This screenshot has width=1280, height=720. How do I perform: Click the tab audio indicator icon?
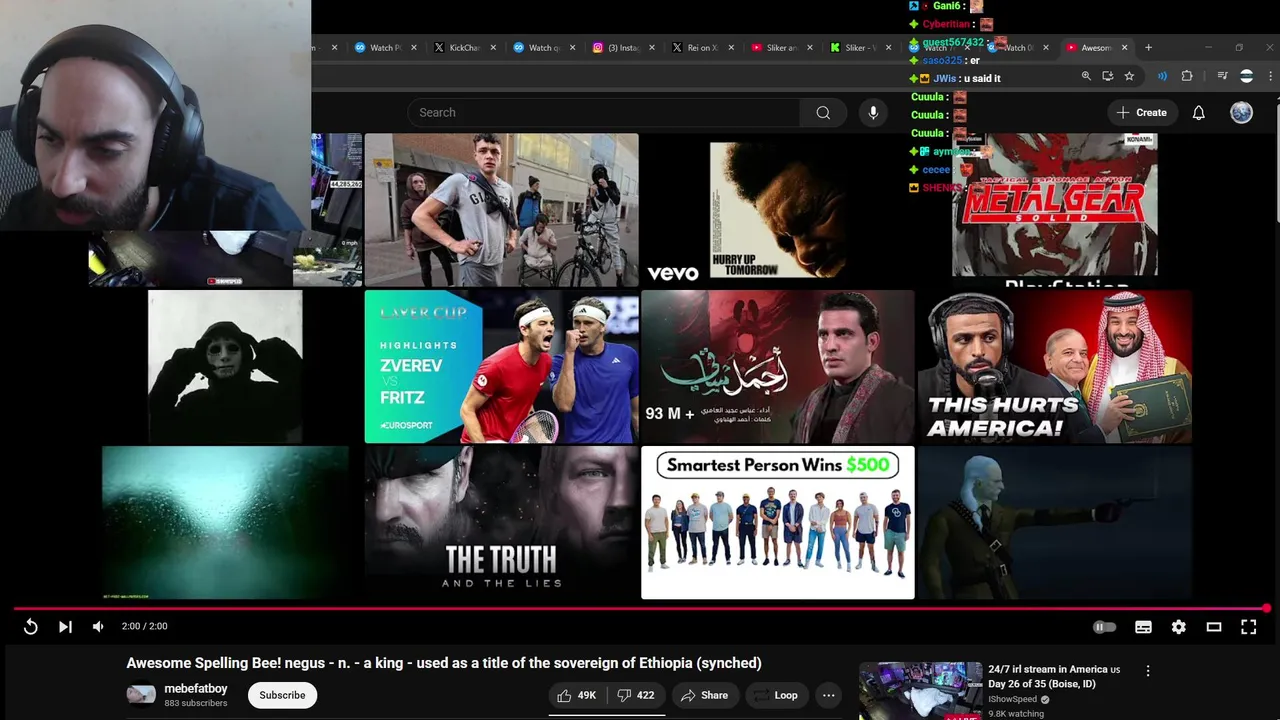(1161, 76)
